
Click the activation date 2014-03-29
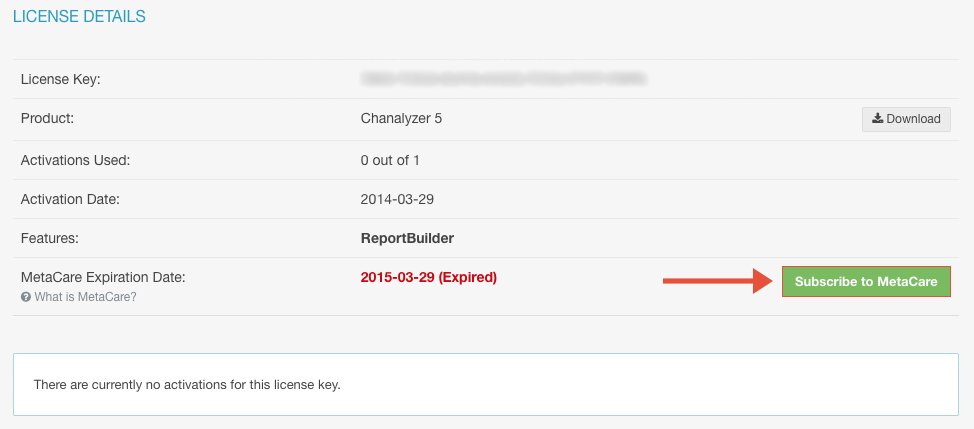pos(397,199)
